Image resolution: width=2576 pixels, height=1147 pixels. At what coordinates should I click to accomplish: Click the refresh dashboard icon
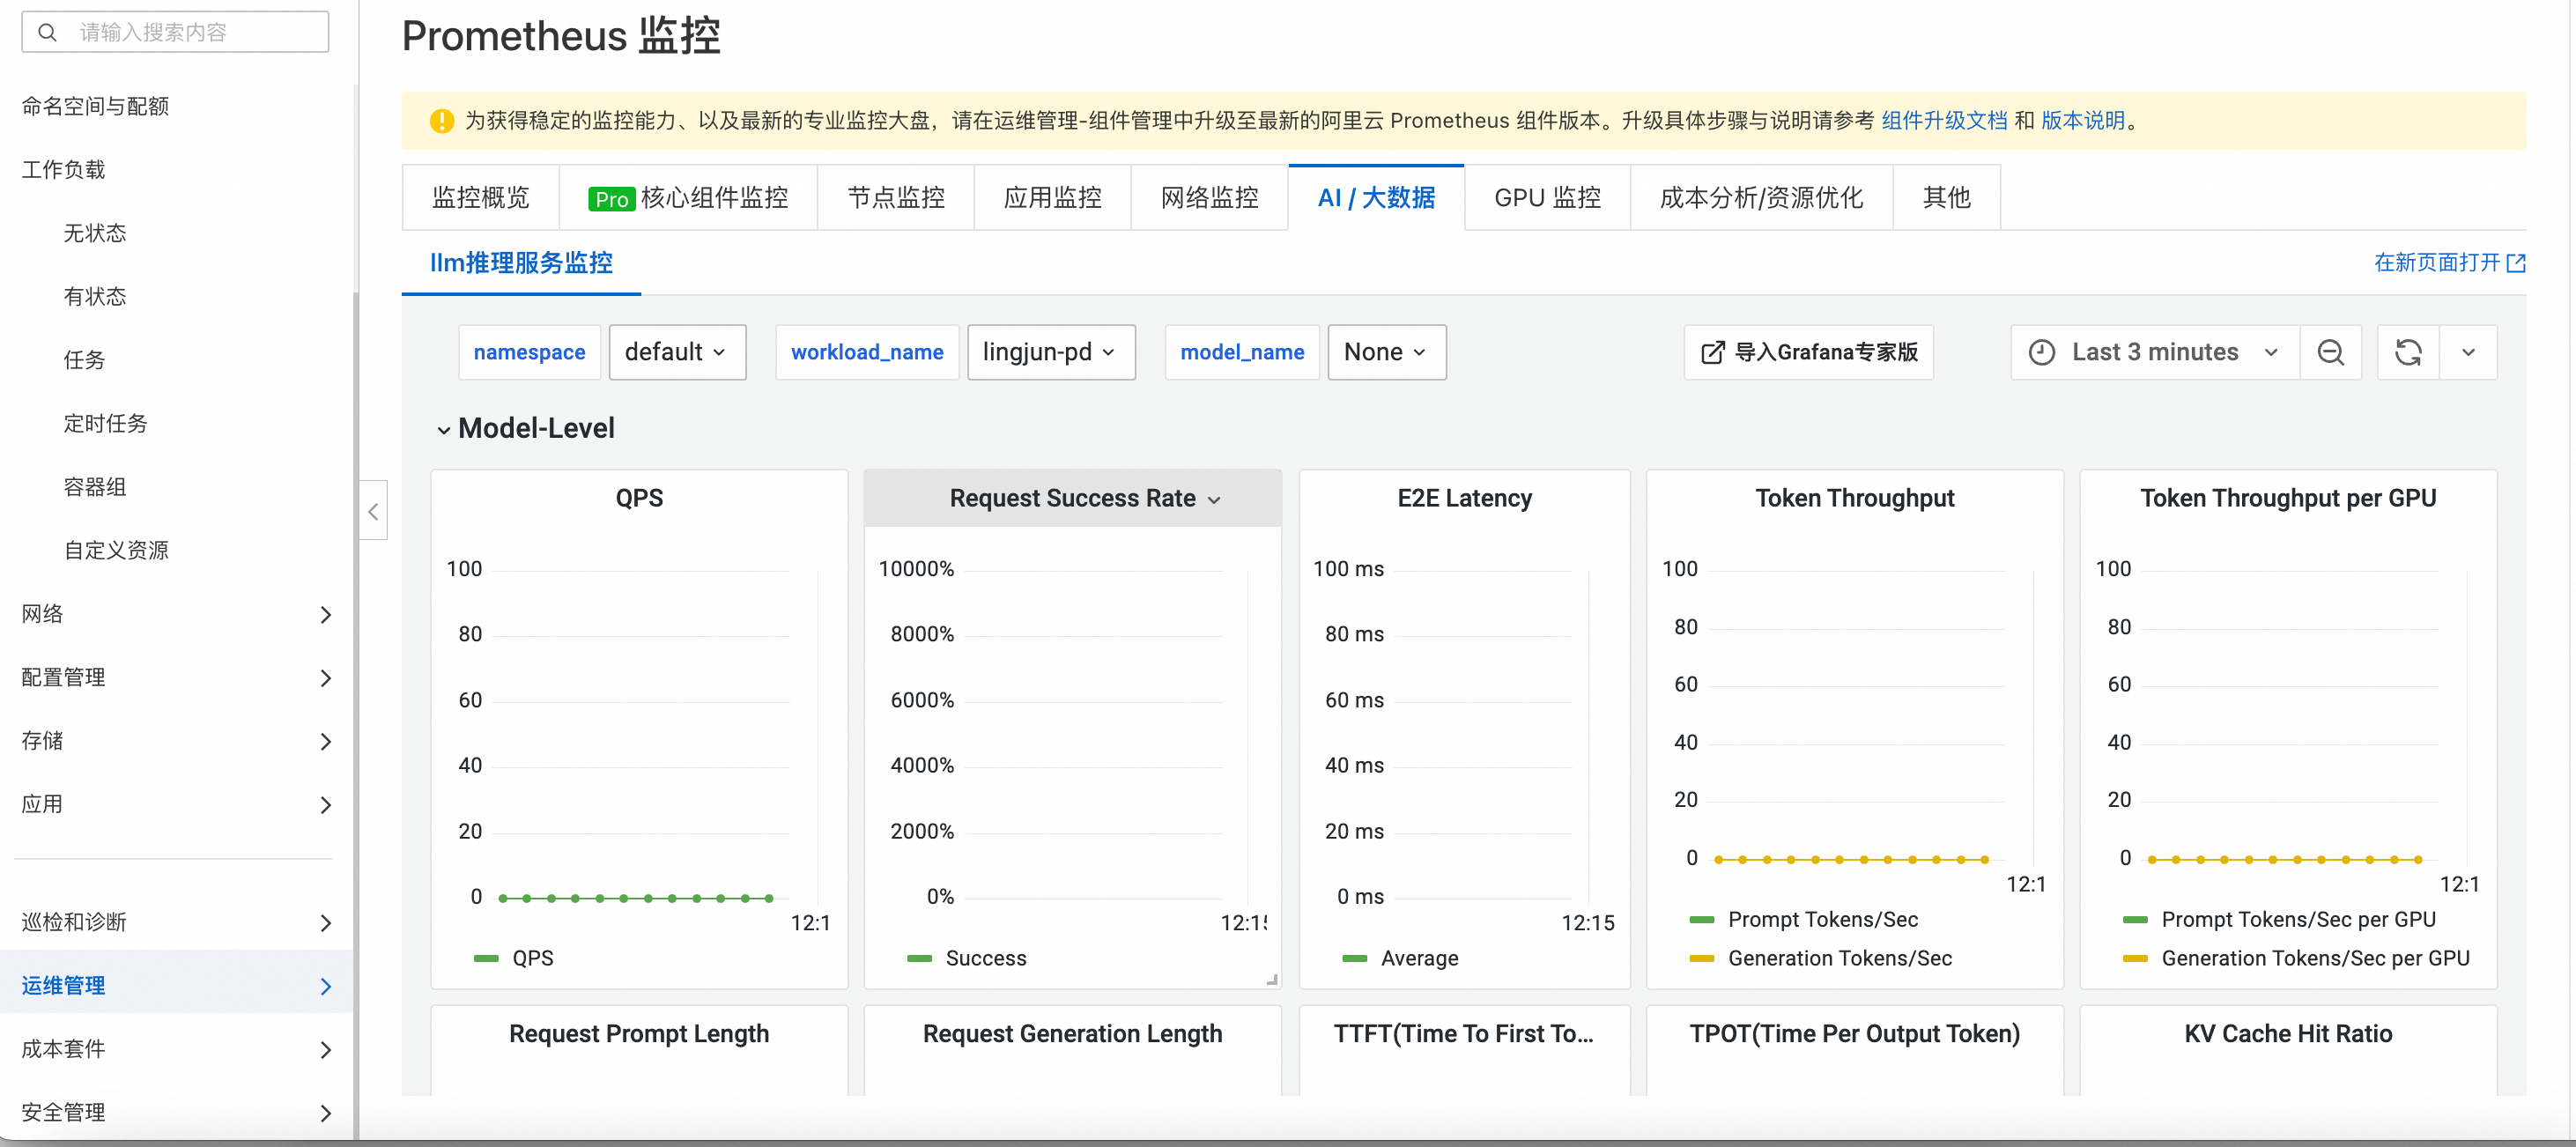2408,352
